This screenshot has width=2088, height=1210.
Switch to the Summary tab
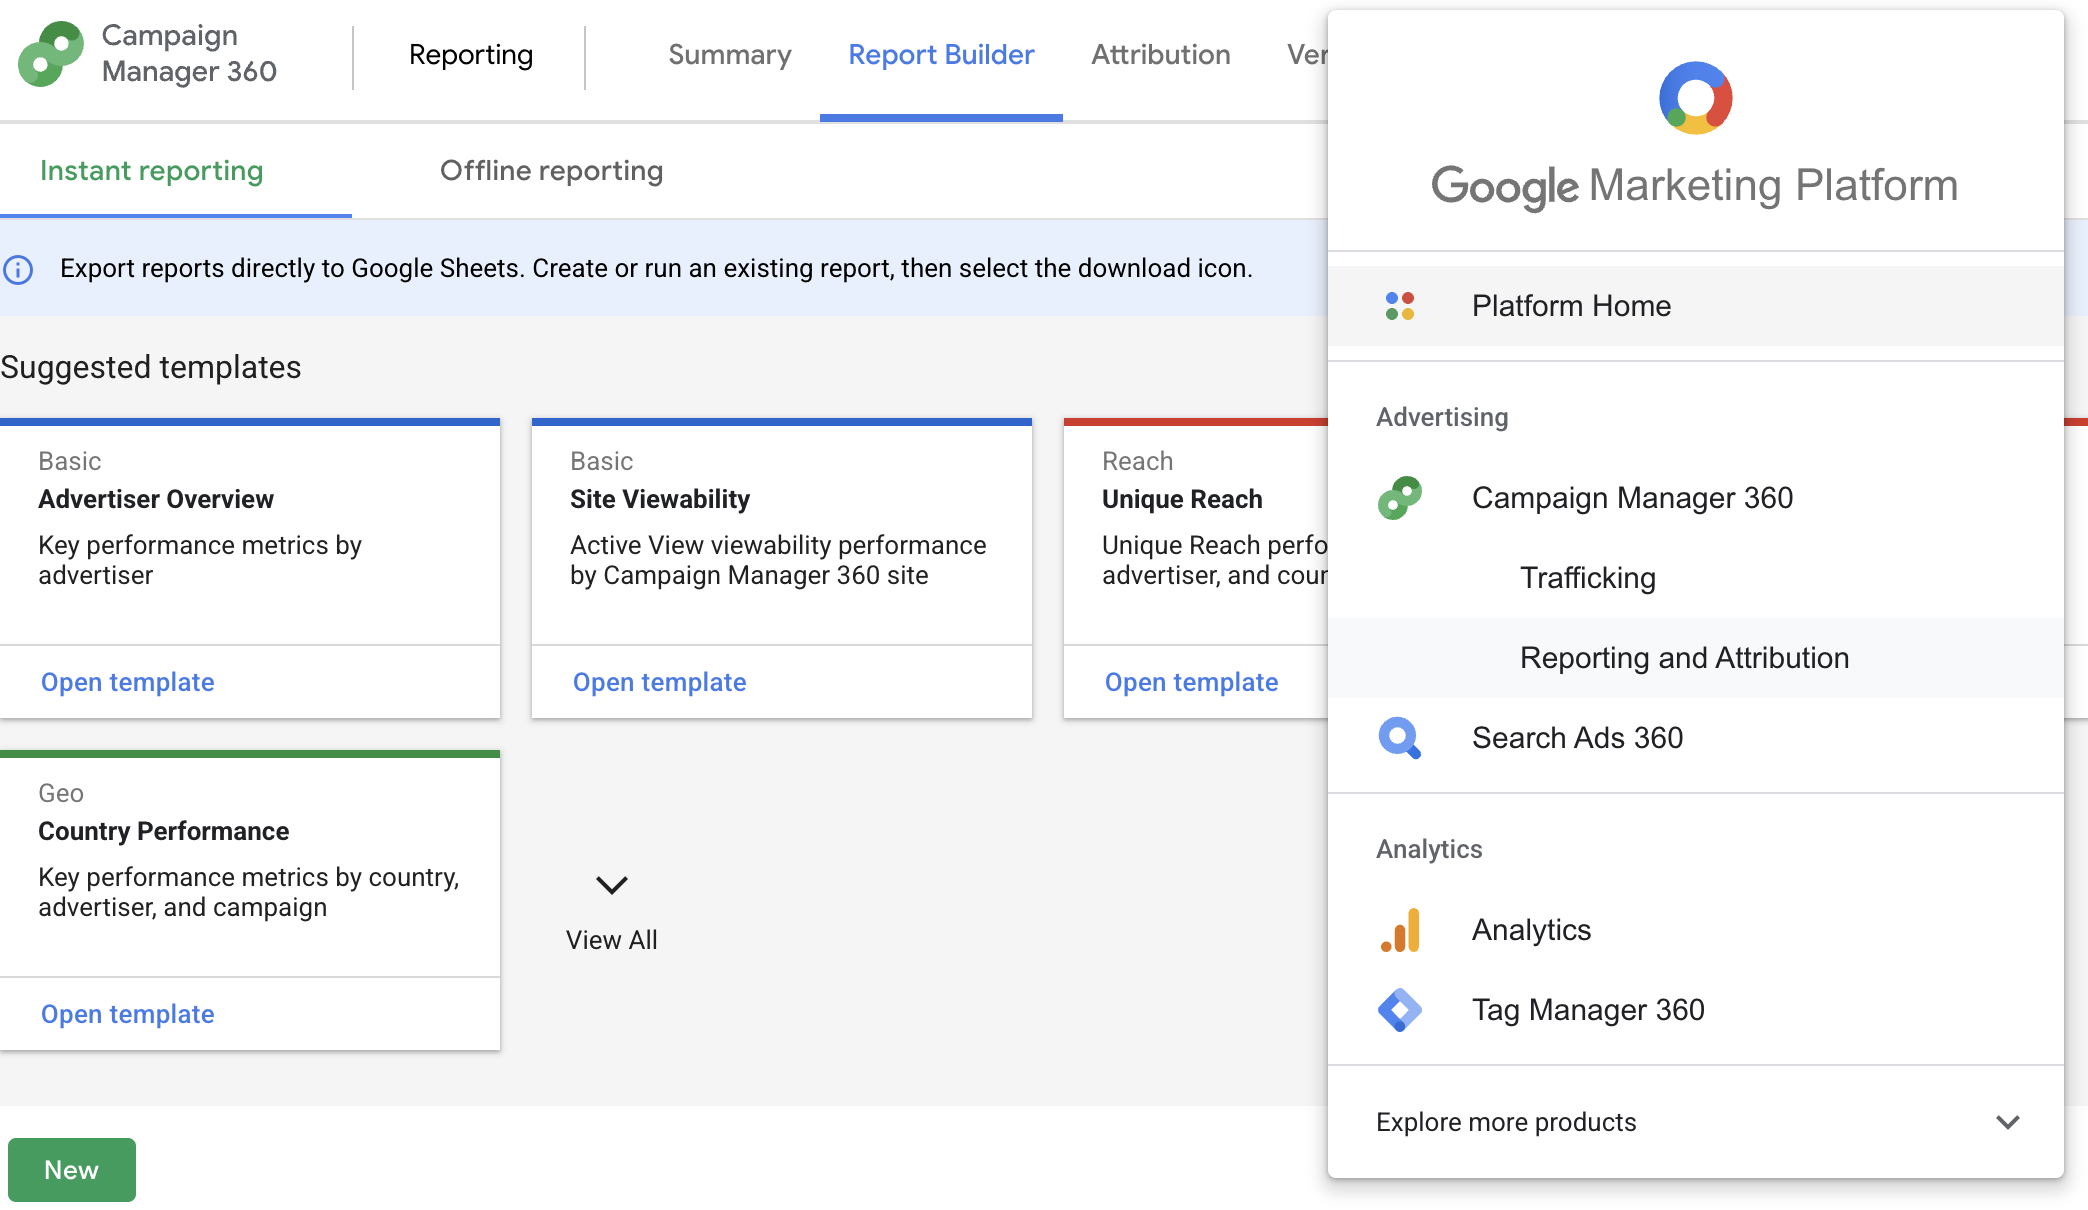pyautogui.click(x=729, y=55)
